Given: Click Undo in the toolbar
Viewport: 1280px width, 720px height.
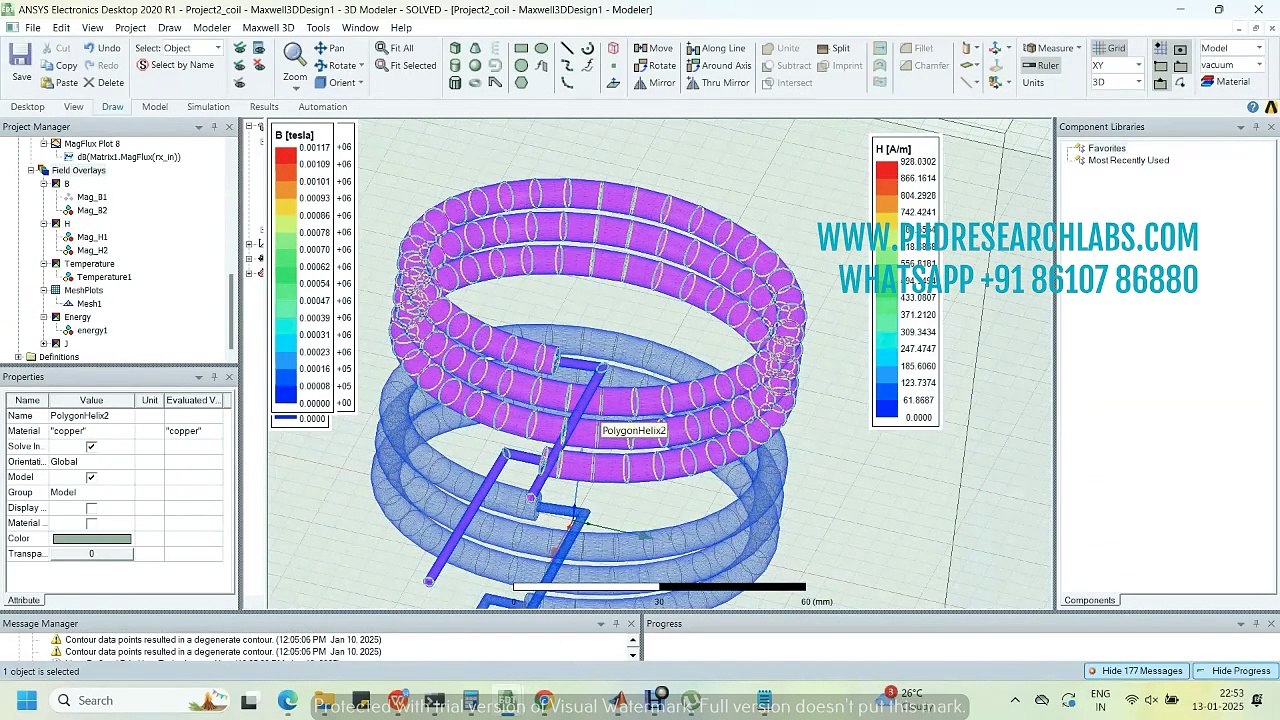Looking at the screenshot, I should point(102,48).
